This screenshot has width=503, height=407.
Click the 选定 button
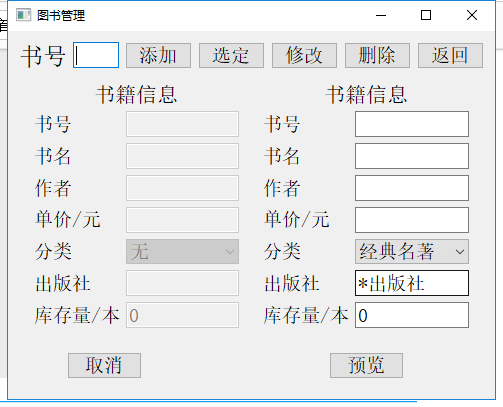coord(231,55)
